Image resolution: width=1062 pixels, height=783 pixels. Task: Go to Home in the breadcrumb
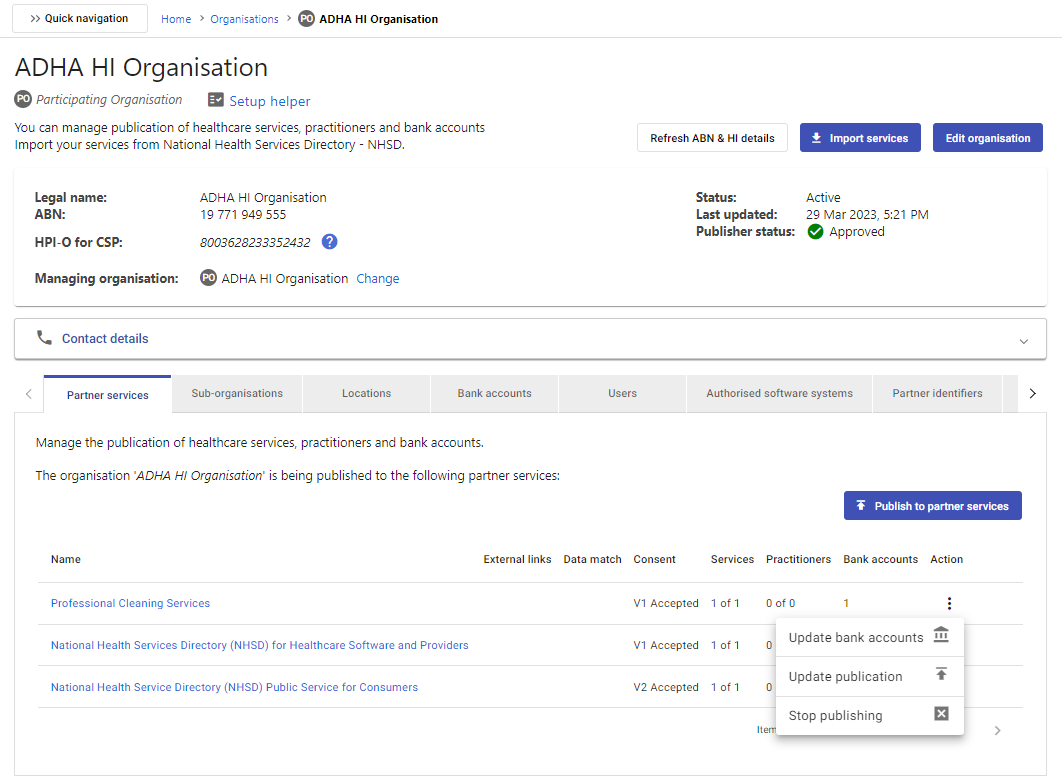pos(176,19)
